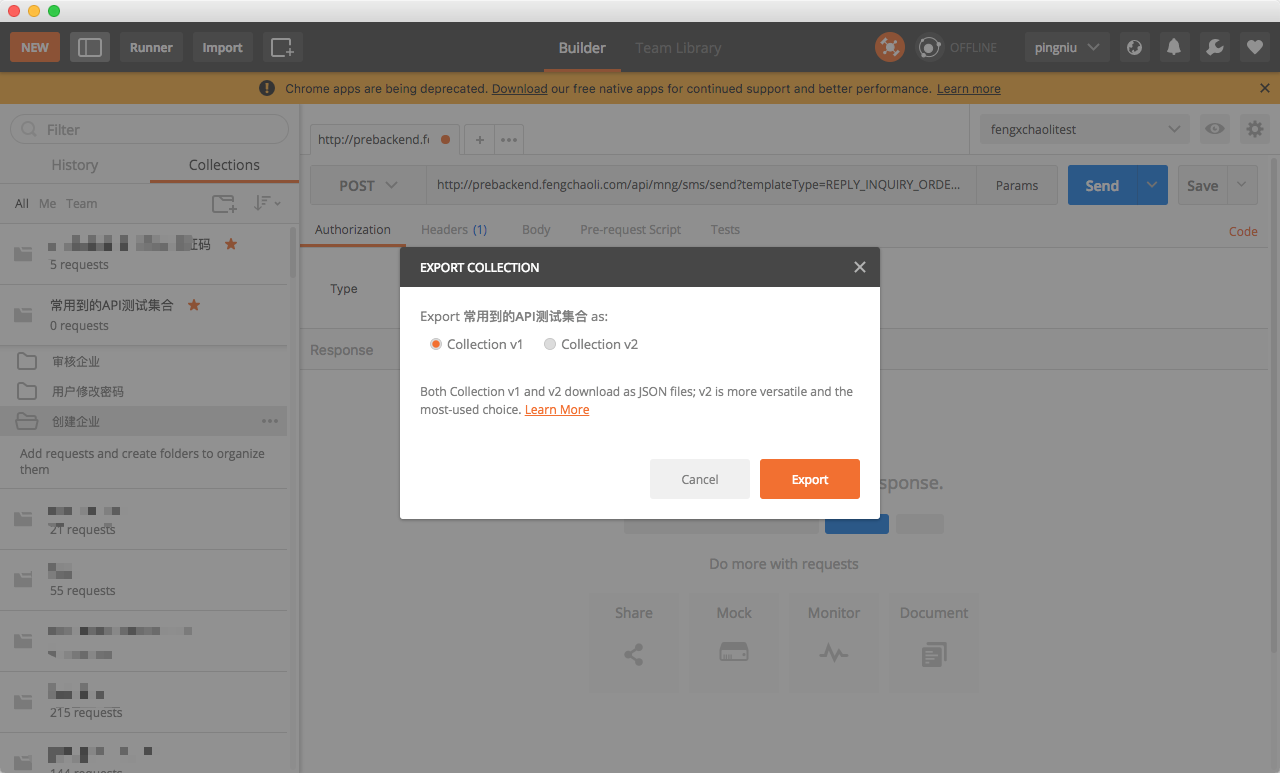The image size is (1280, 773).
Task: Click the Params button
Action: click(1017, 185)
